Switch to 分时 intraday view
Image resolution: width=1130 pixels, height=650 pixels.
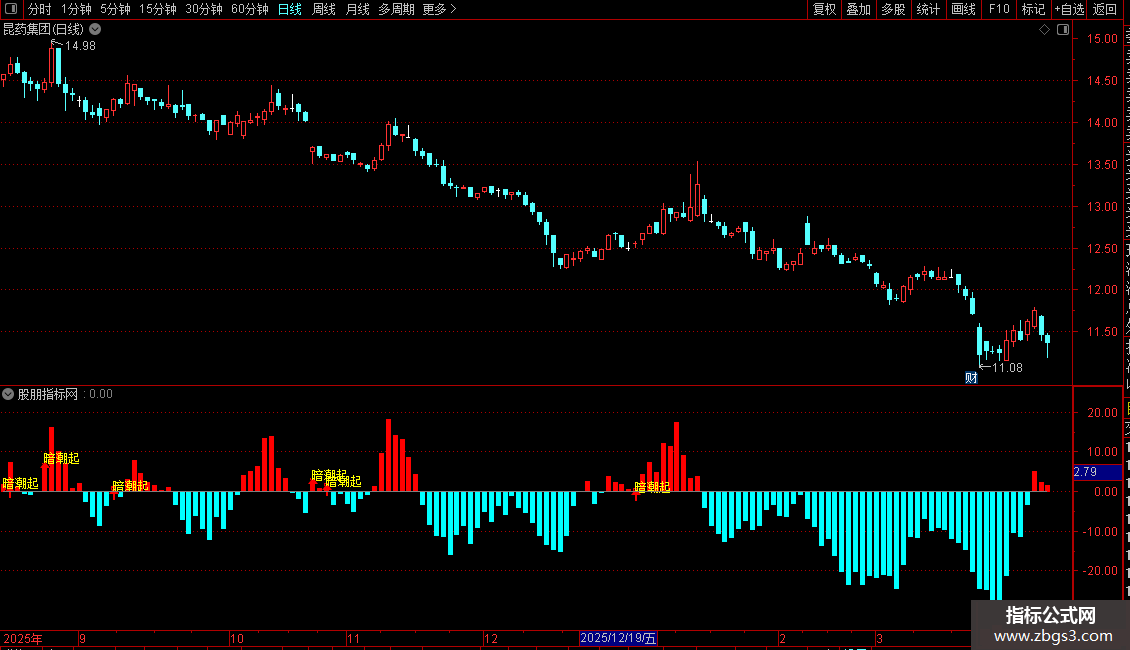click(x=39, y=9)
